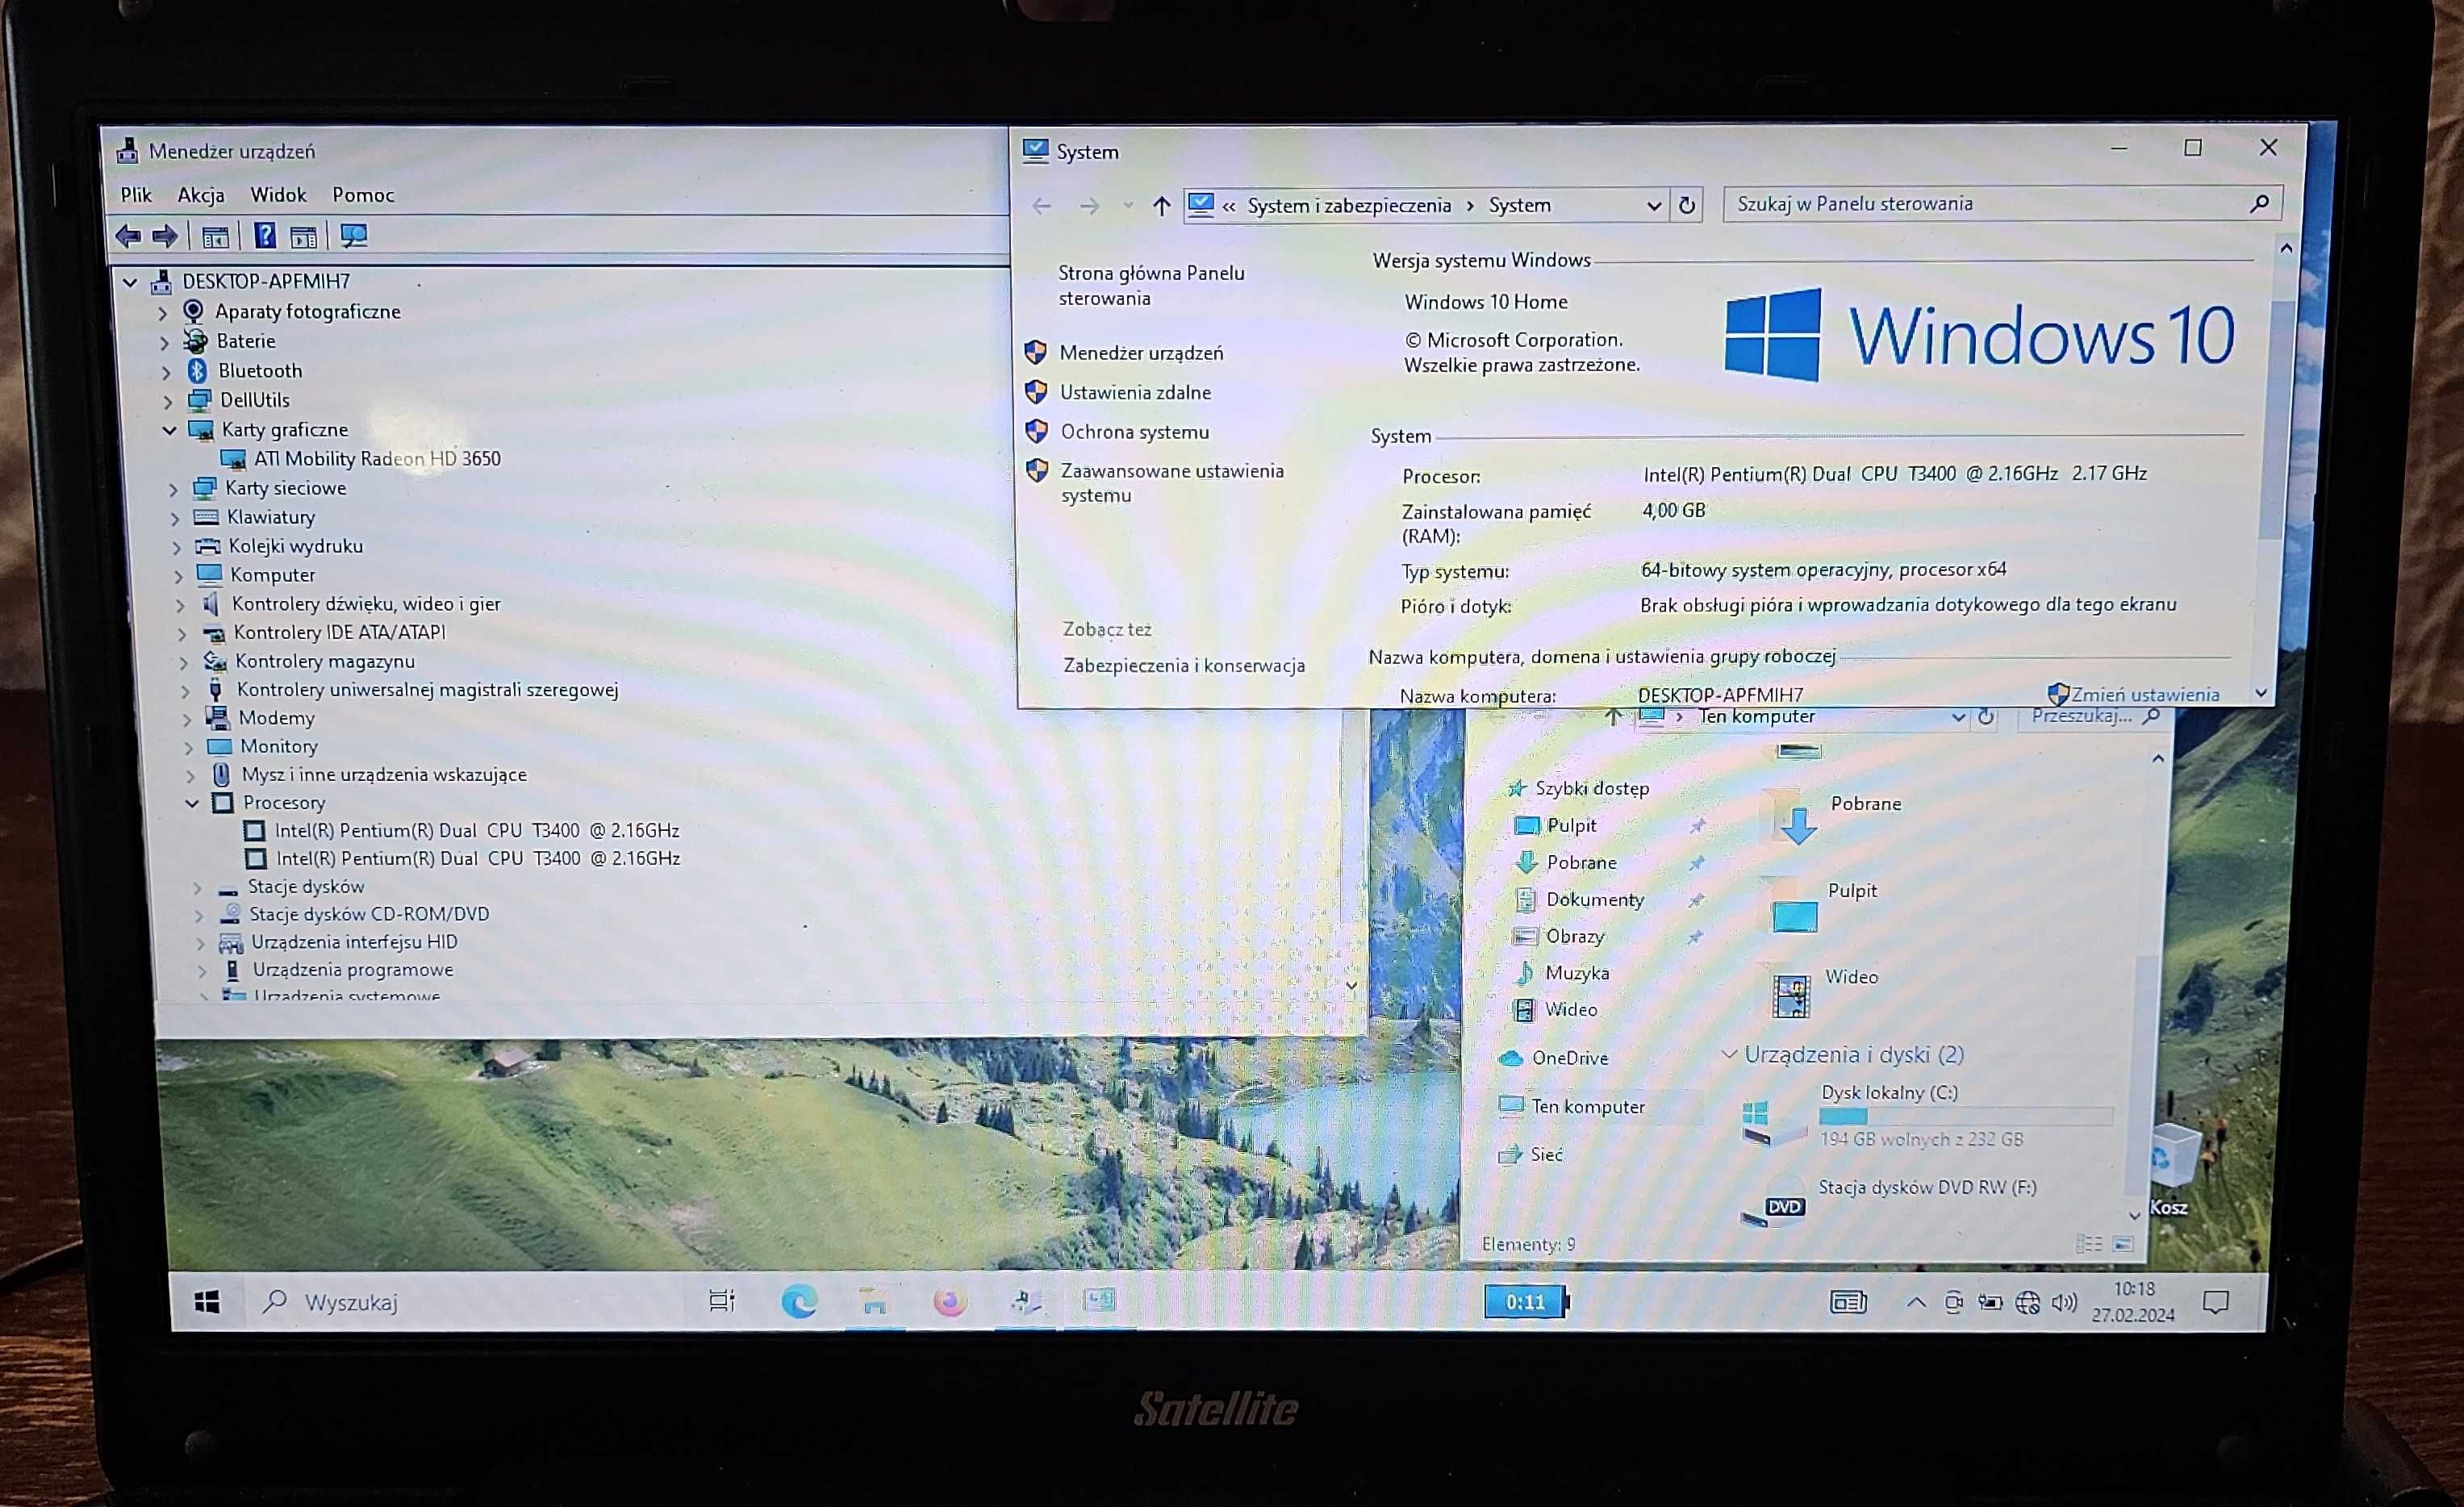Open the Plik menu in Device Manager
Viewport: 2464px width, 1507px height.
click(136, 195)
